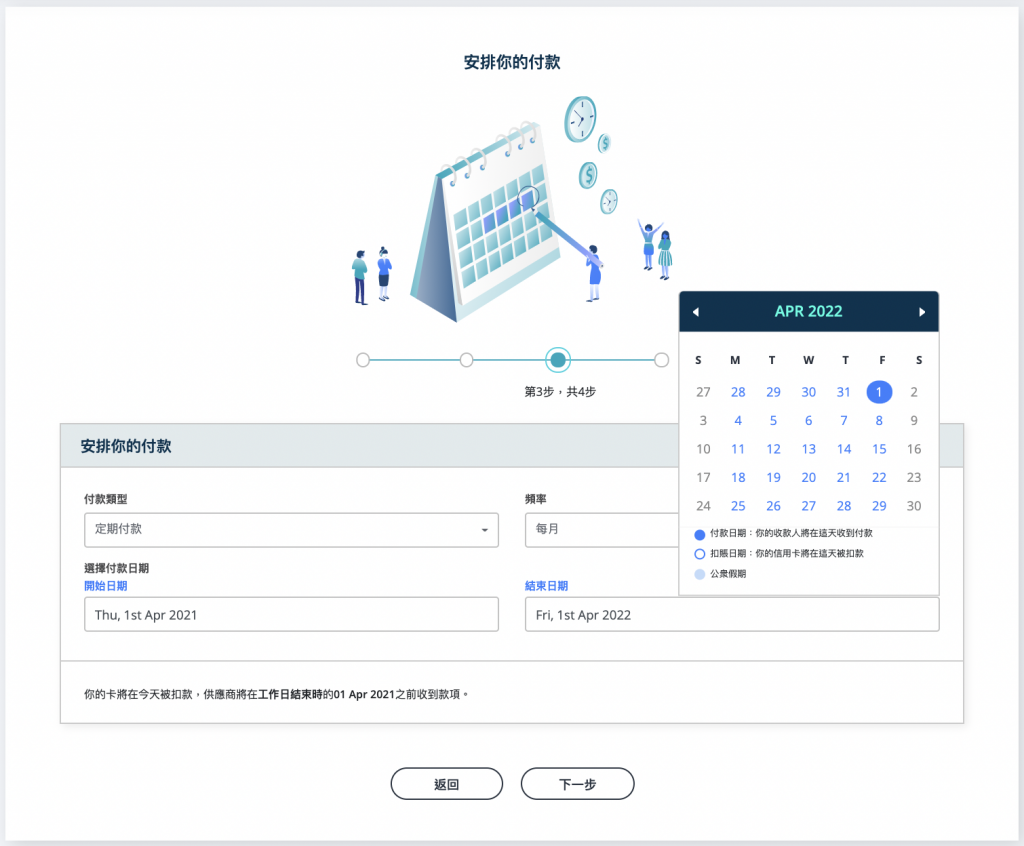The width and height of the screenshot is (1024, 846).
Task: Pick date 4 in the calendar
Action: 738,421
